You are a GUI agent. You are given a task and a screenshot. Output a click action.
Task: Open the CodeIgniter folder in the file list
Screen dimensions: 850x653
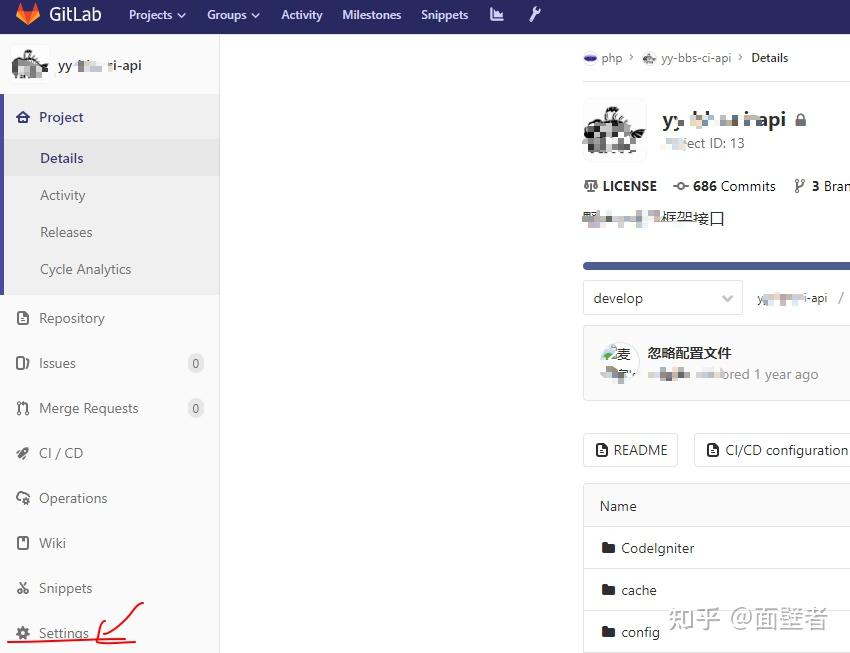[658, 548]
